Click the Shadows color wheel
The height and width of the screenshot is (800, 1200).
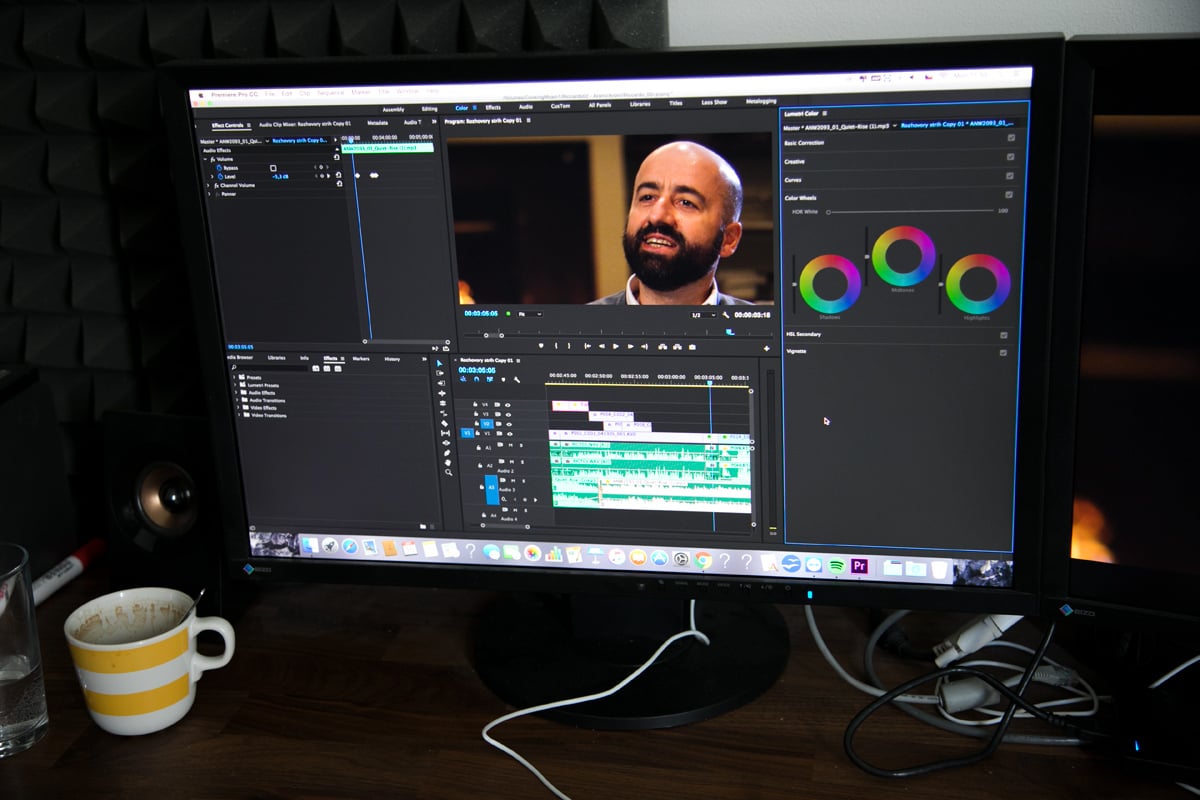[830, 284]
